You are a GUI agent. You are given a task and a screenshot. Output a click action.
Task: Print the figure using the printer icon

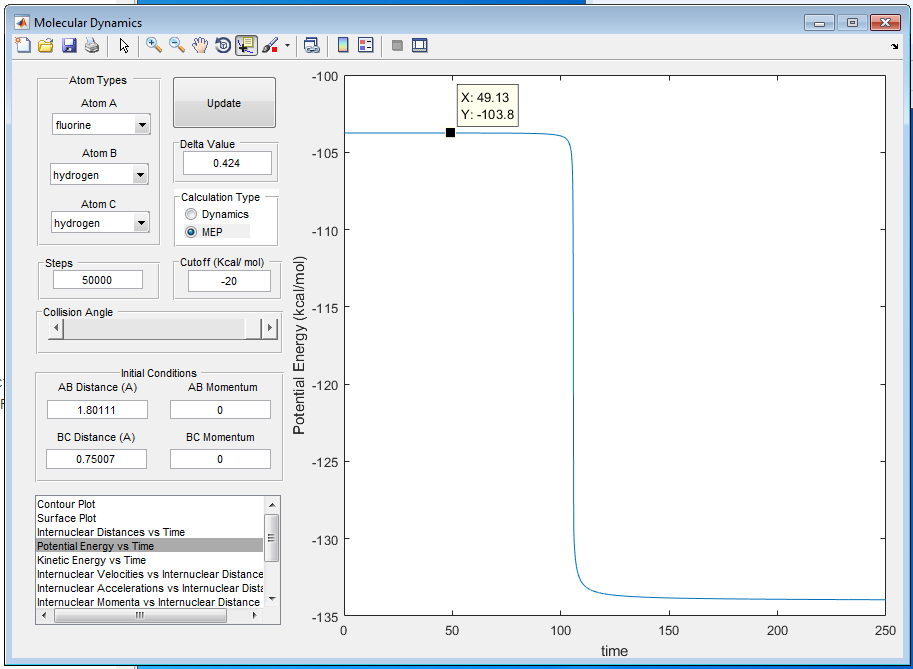91,45
